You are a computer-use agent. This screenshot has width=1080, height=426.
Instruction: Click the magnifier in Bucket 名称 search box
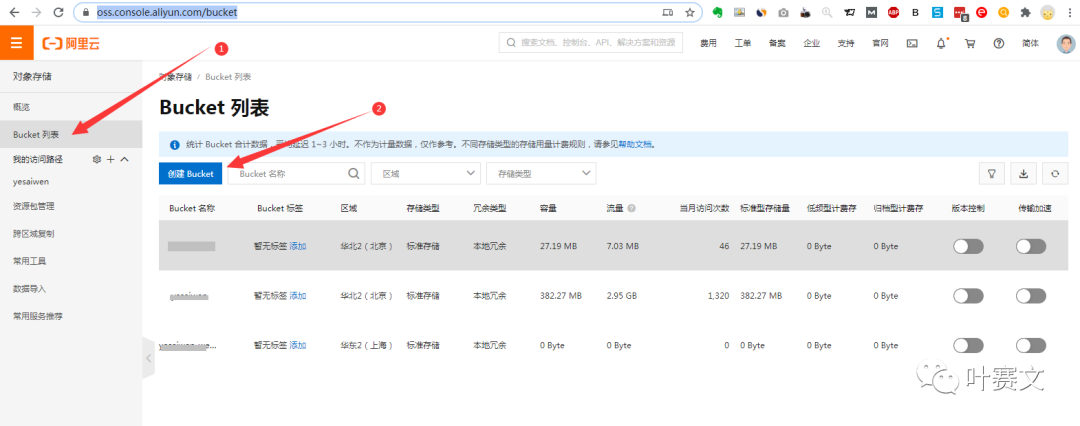354,174
